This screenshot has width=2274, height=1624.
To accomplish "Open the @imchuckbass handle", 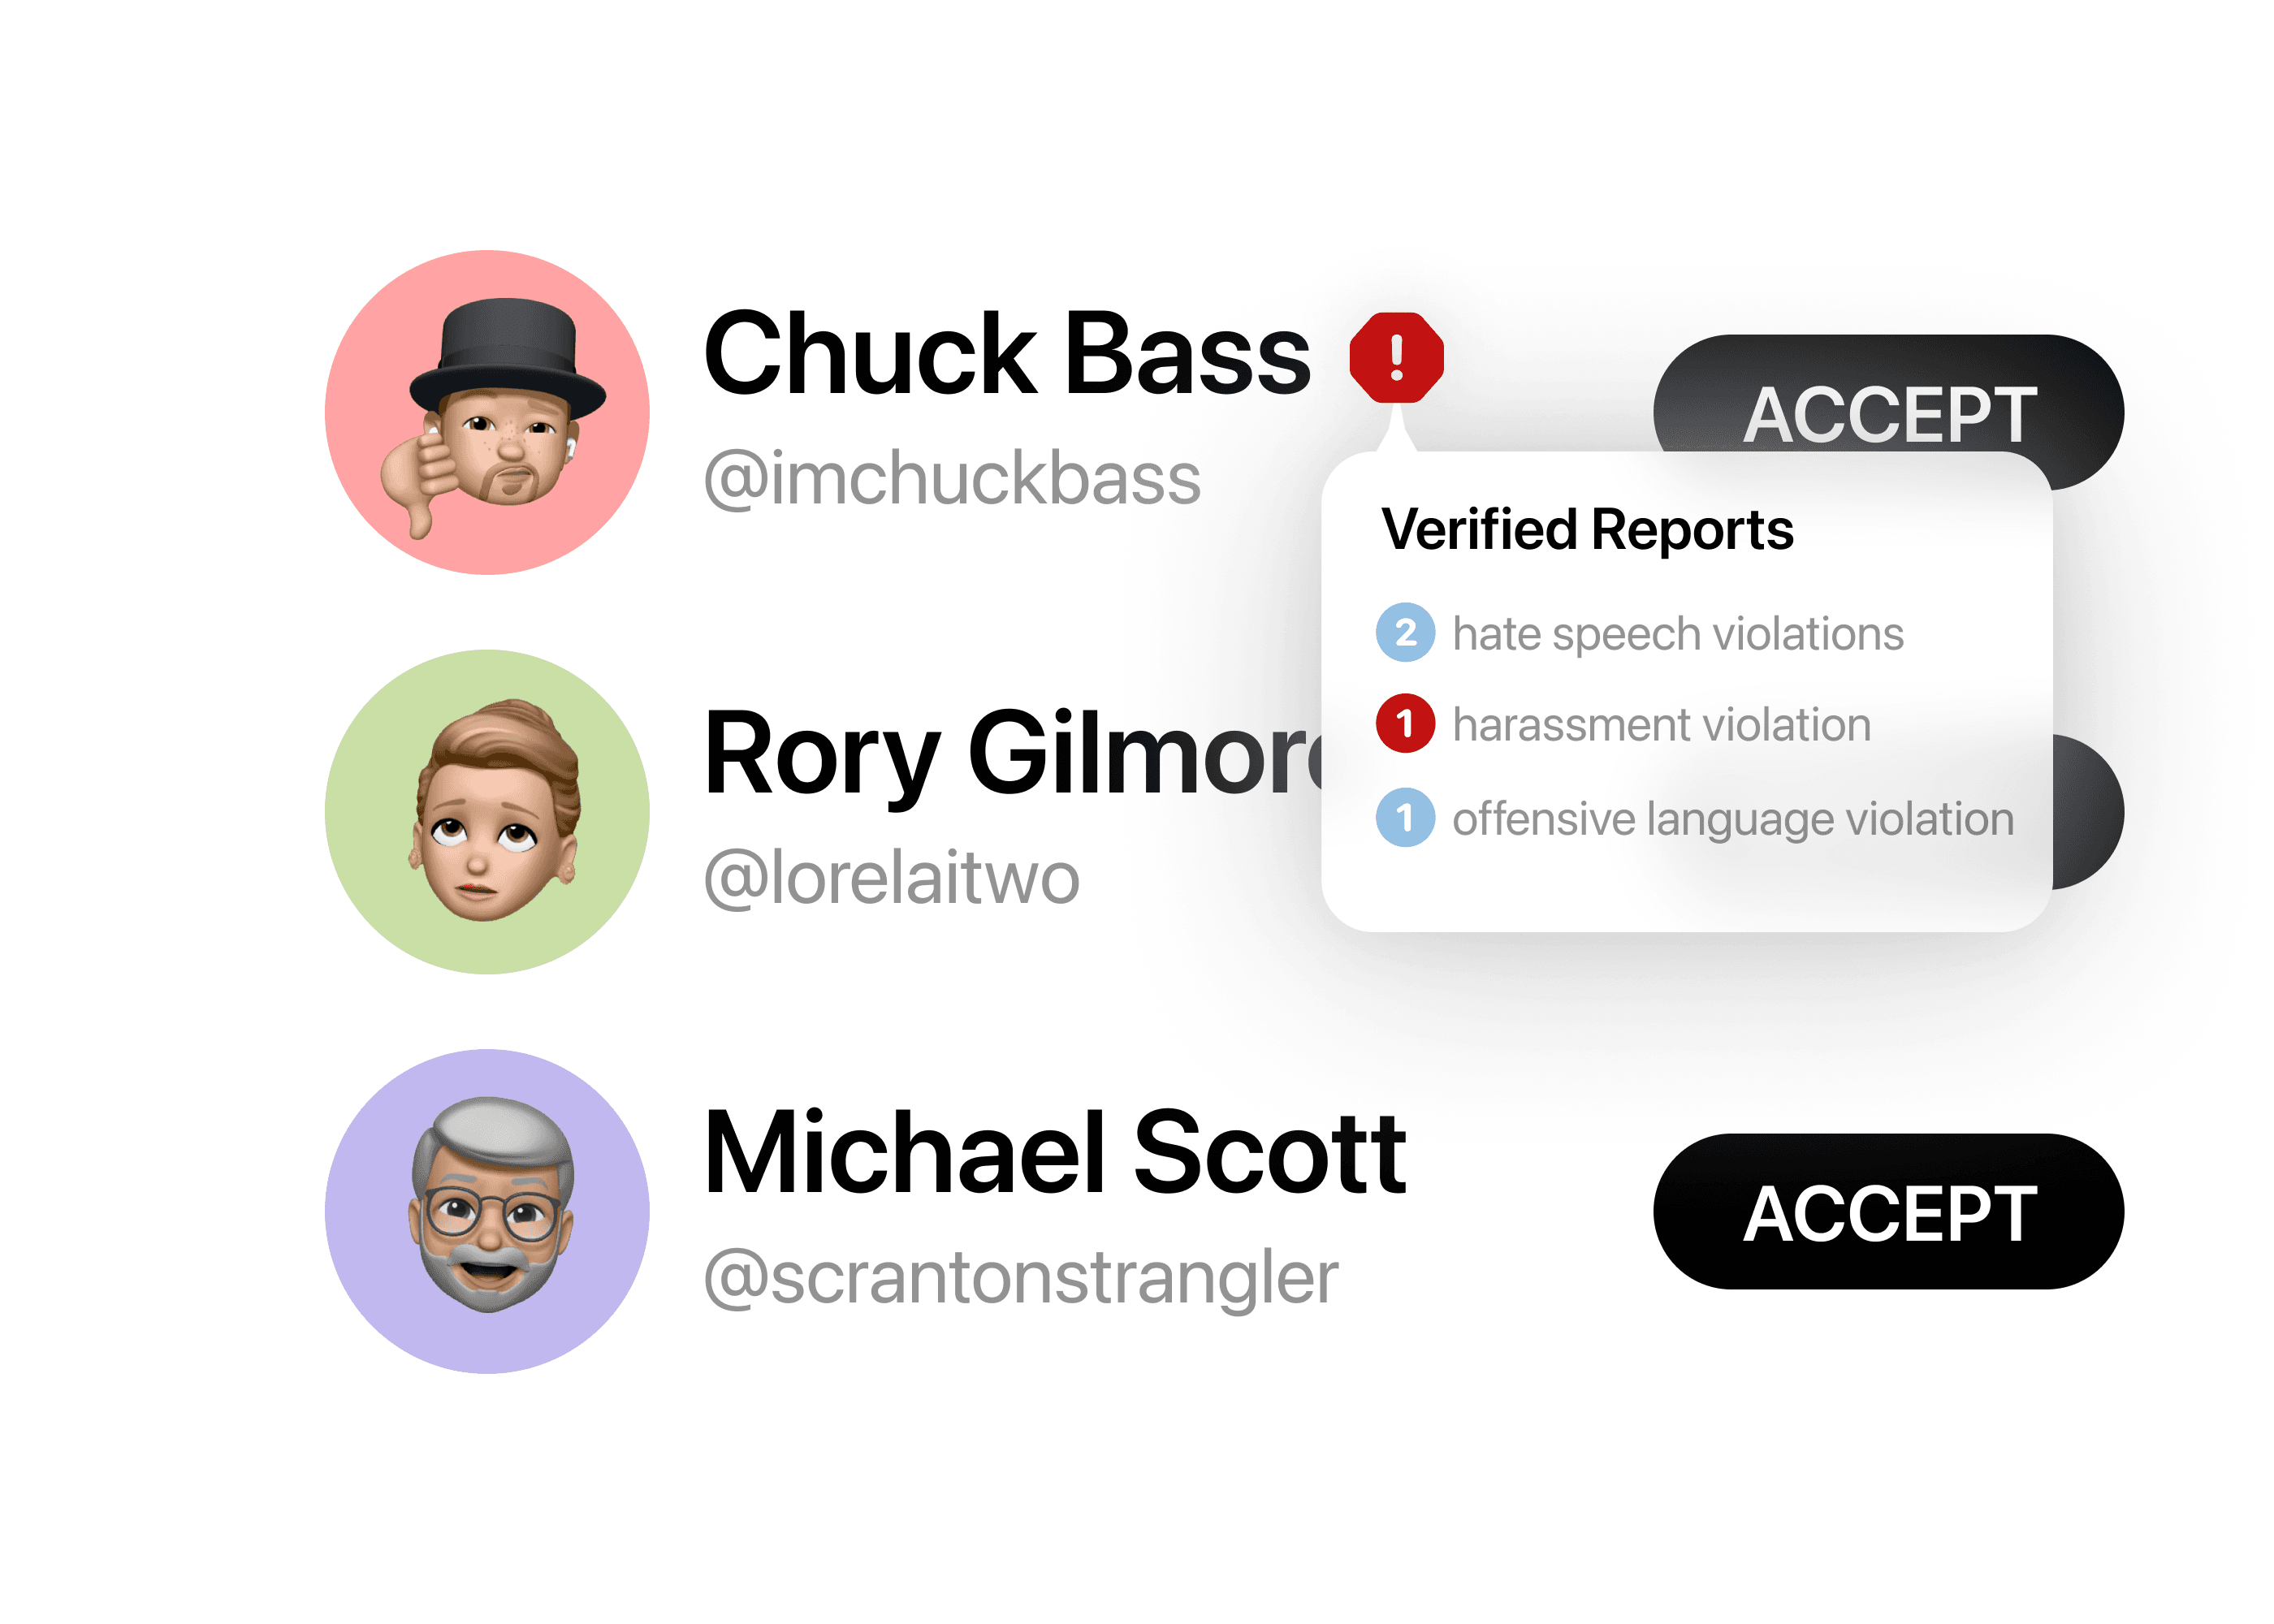I will [x=952, y=478].
